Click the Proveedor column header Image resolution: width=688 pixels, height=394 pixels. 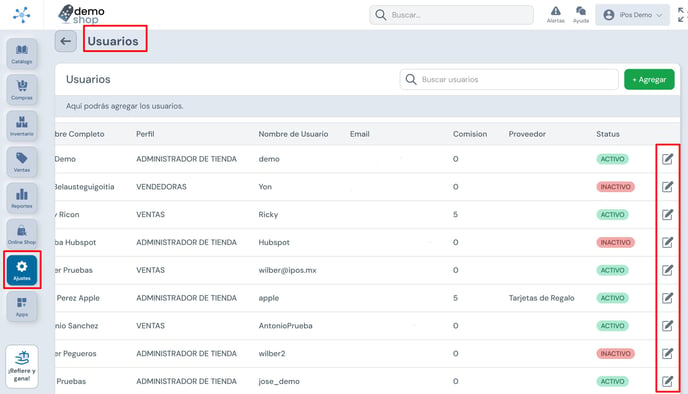pyautogui.click(x=527, y=134)
